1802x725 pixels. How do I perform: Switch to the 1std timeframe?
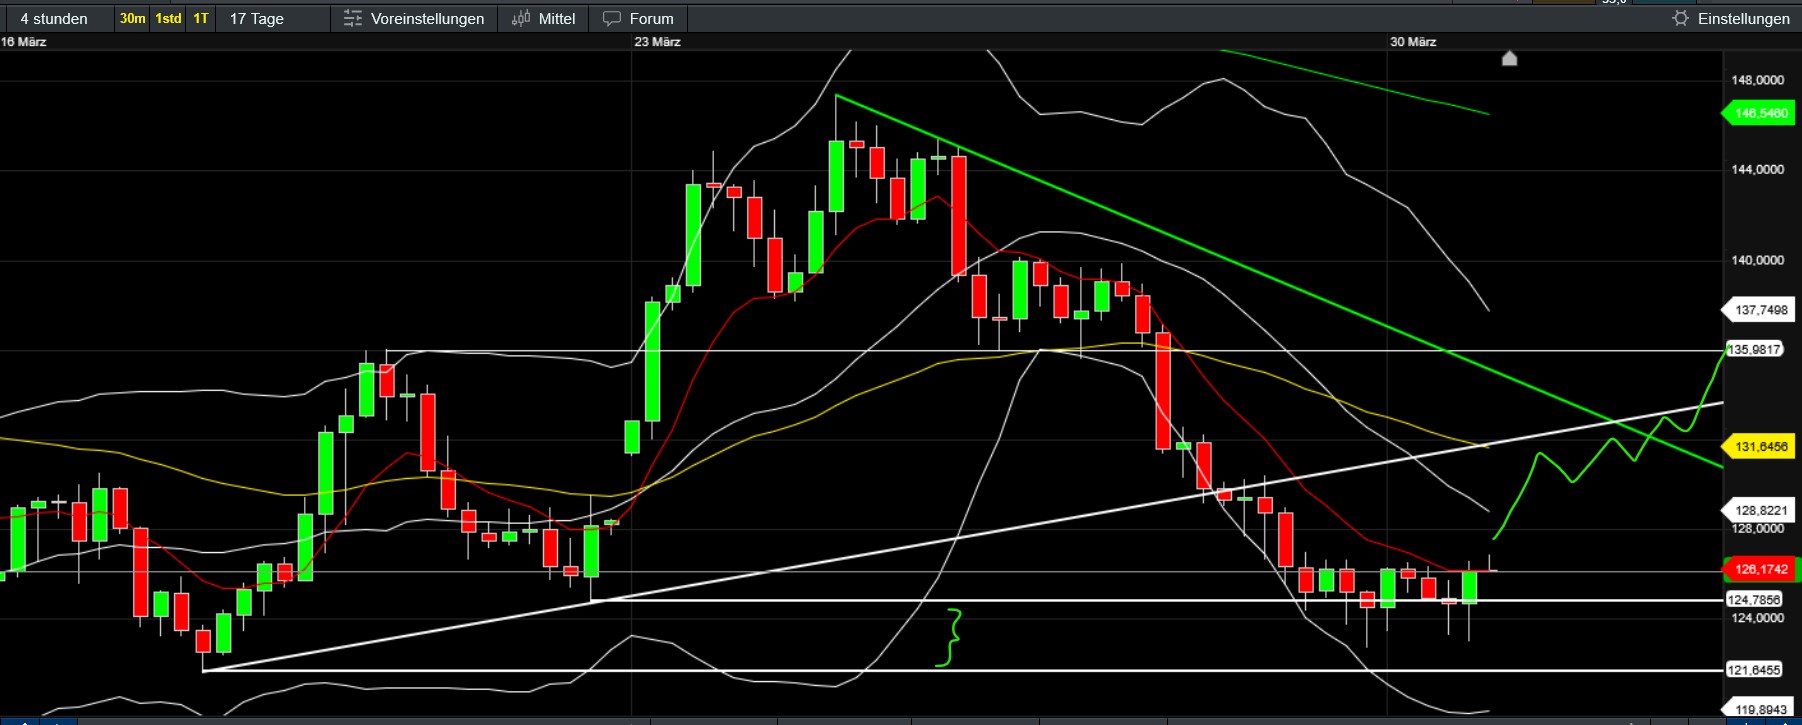point(168,19)
